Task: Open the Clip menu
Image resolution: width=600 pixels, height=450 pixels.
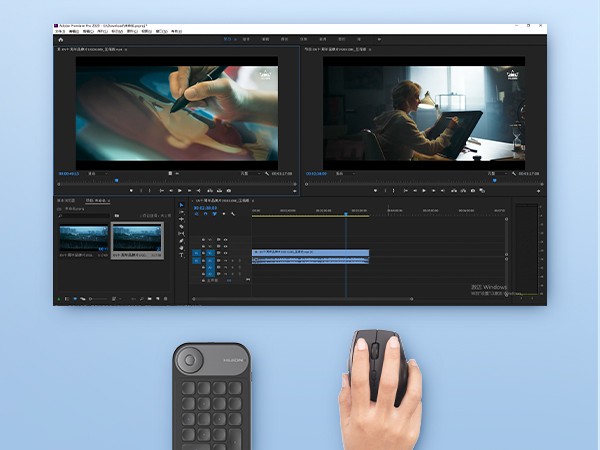Action: [88, 31]
